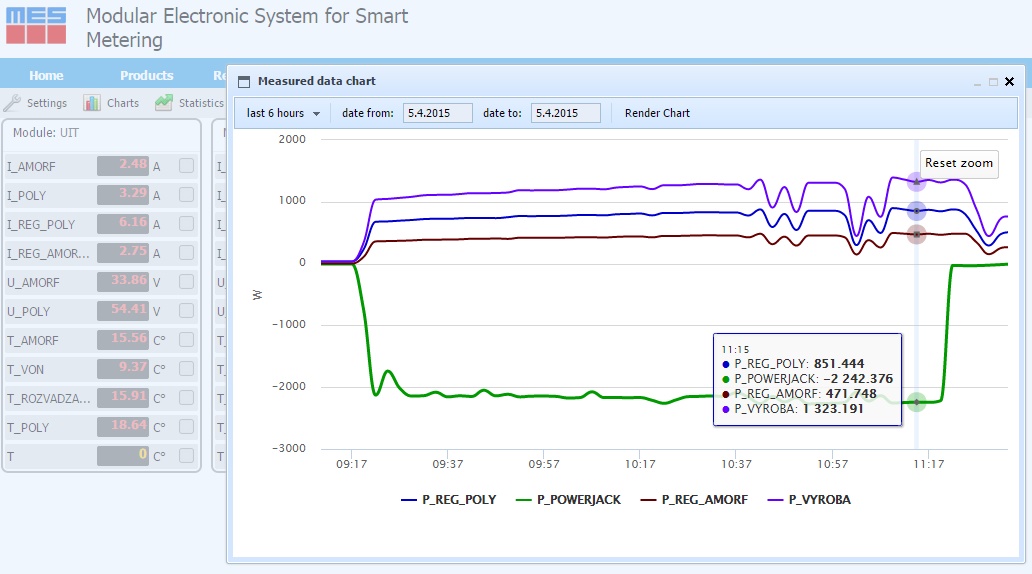This screenshot has height=574, width=1032.
Task: Open Charts via the bar chart icon
Action: 92,103
